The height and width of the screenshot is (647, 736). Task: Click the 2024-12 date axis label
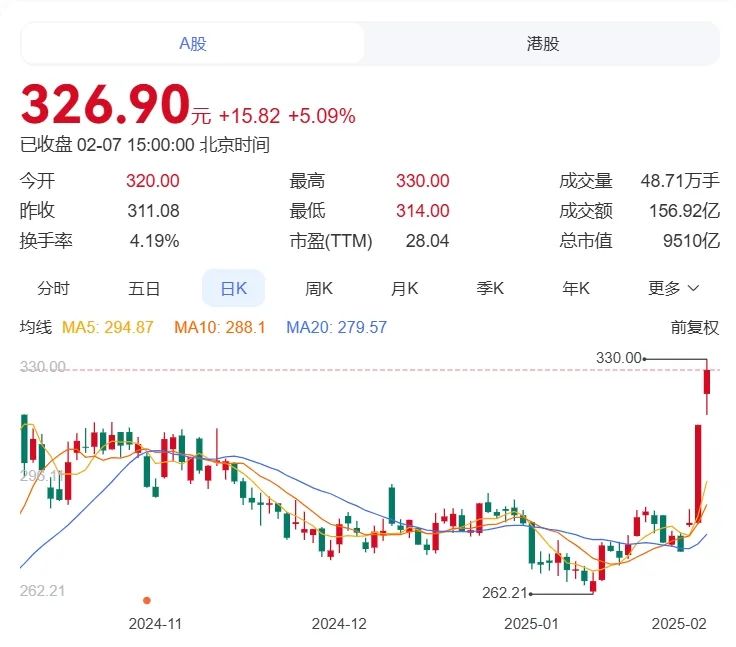[x=339, y=623]
